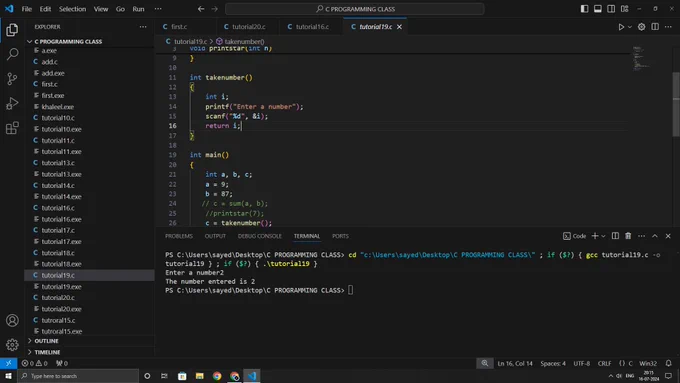Open the Run options dropdown arrow
The width and height of the screenshot is (680, 383).
coord(630,27)
